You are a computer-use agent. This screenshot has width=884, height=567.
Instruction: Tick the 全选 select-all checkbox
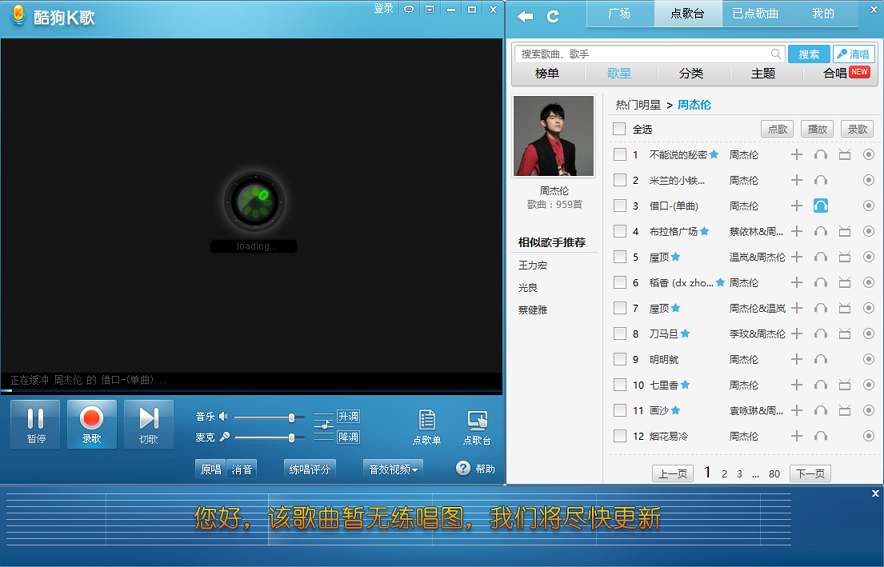point(620,129)
